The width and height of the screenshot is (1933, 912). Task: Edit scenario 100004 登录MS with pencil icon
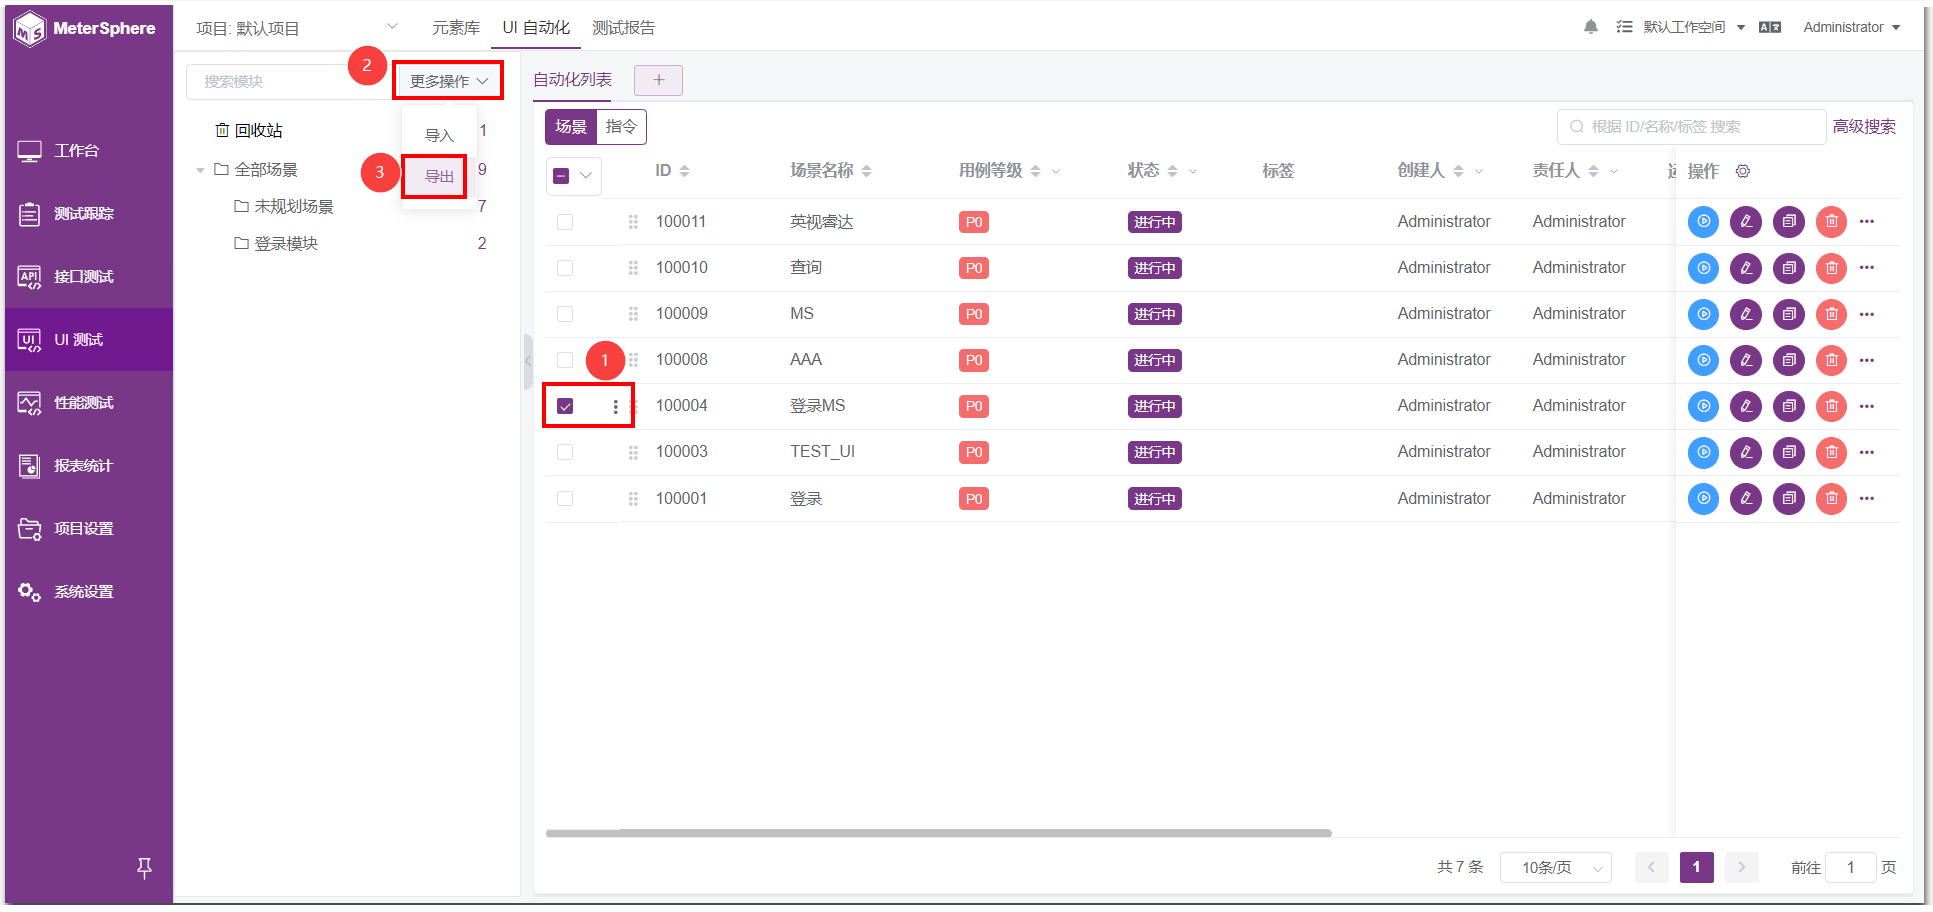(x=1746, y=406)
